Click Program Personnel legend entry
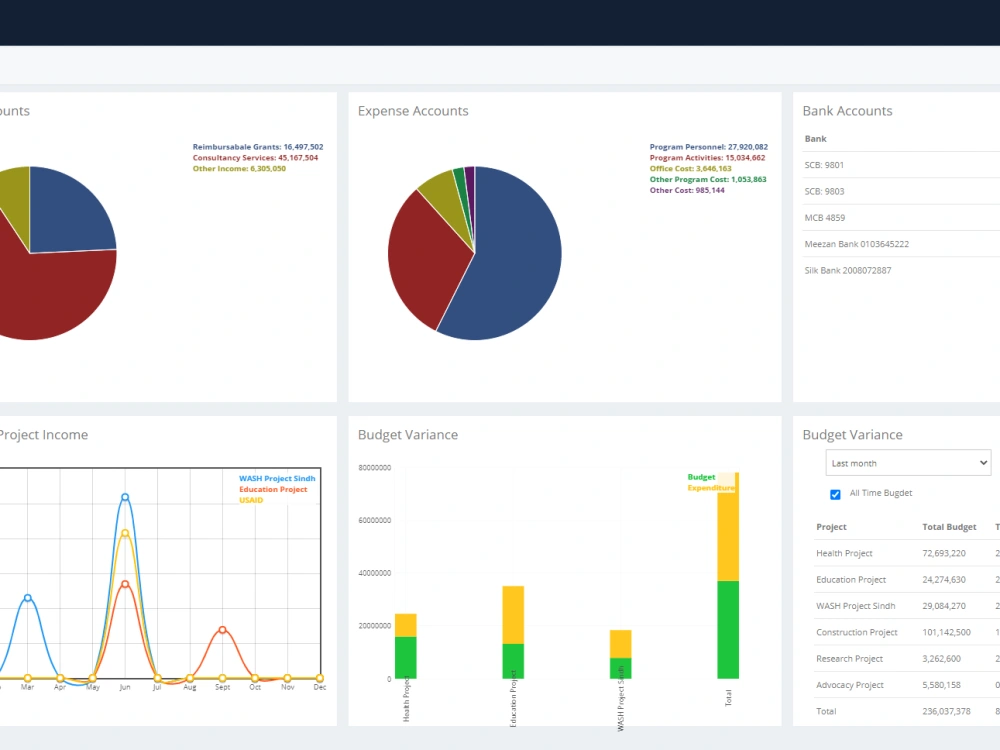Image resolution: width=1000 pixels, height=750 pixels. pos(709,147)
